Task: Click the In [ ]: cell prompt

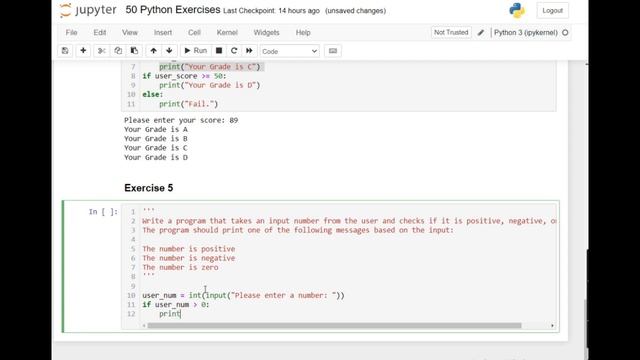Action: 103,211
